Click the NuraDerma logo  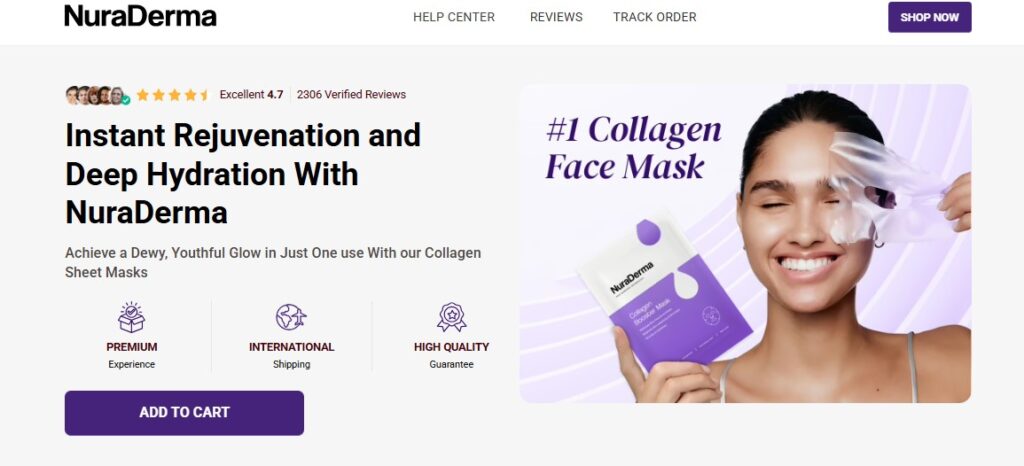(x=140, y=16)
